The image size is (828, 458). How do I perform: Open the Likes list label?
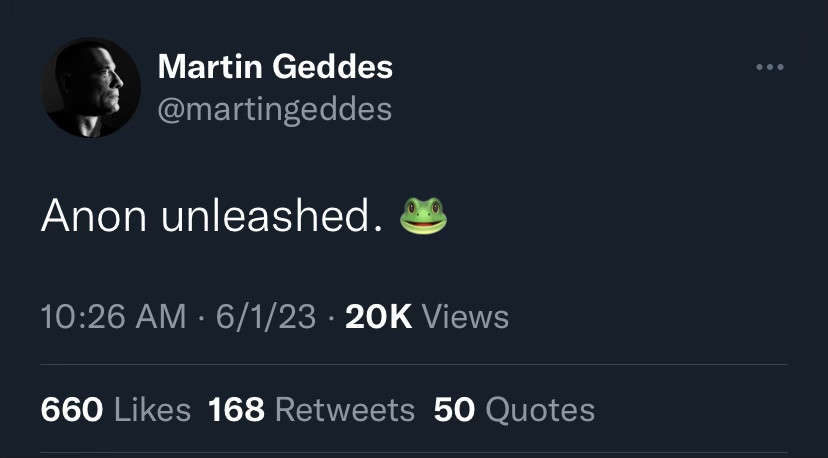(x=151, y=409)
